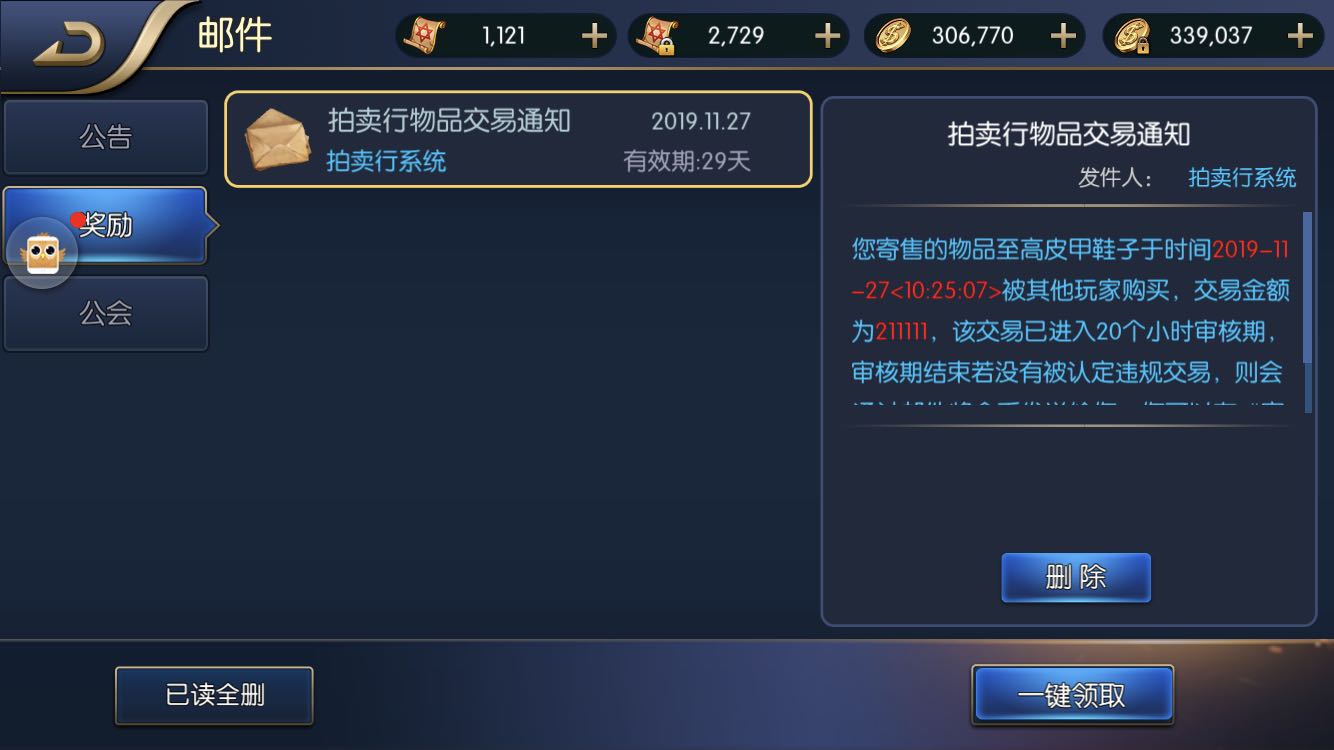
Task: Add more of the 1,121 scroll currency
Action: point(594,36)
